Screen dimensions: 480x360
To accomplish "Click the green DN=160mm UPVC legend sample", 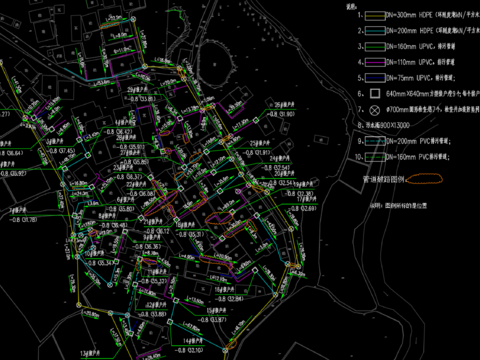I will pos(375,47).
